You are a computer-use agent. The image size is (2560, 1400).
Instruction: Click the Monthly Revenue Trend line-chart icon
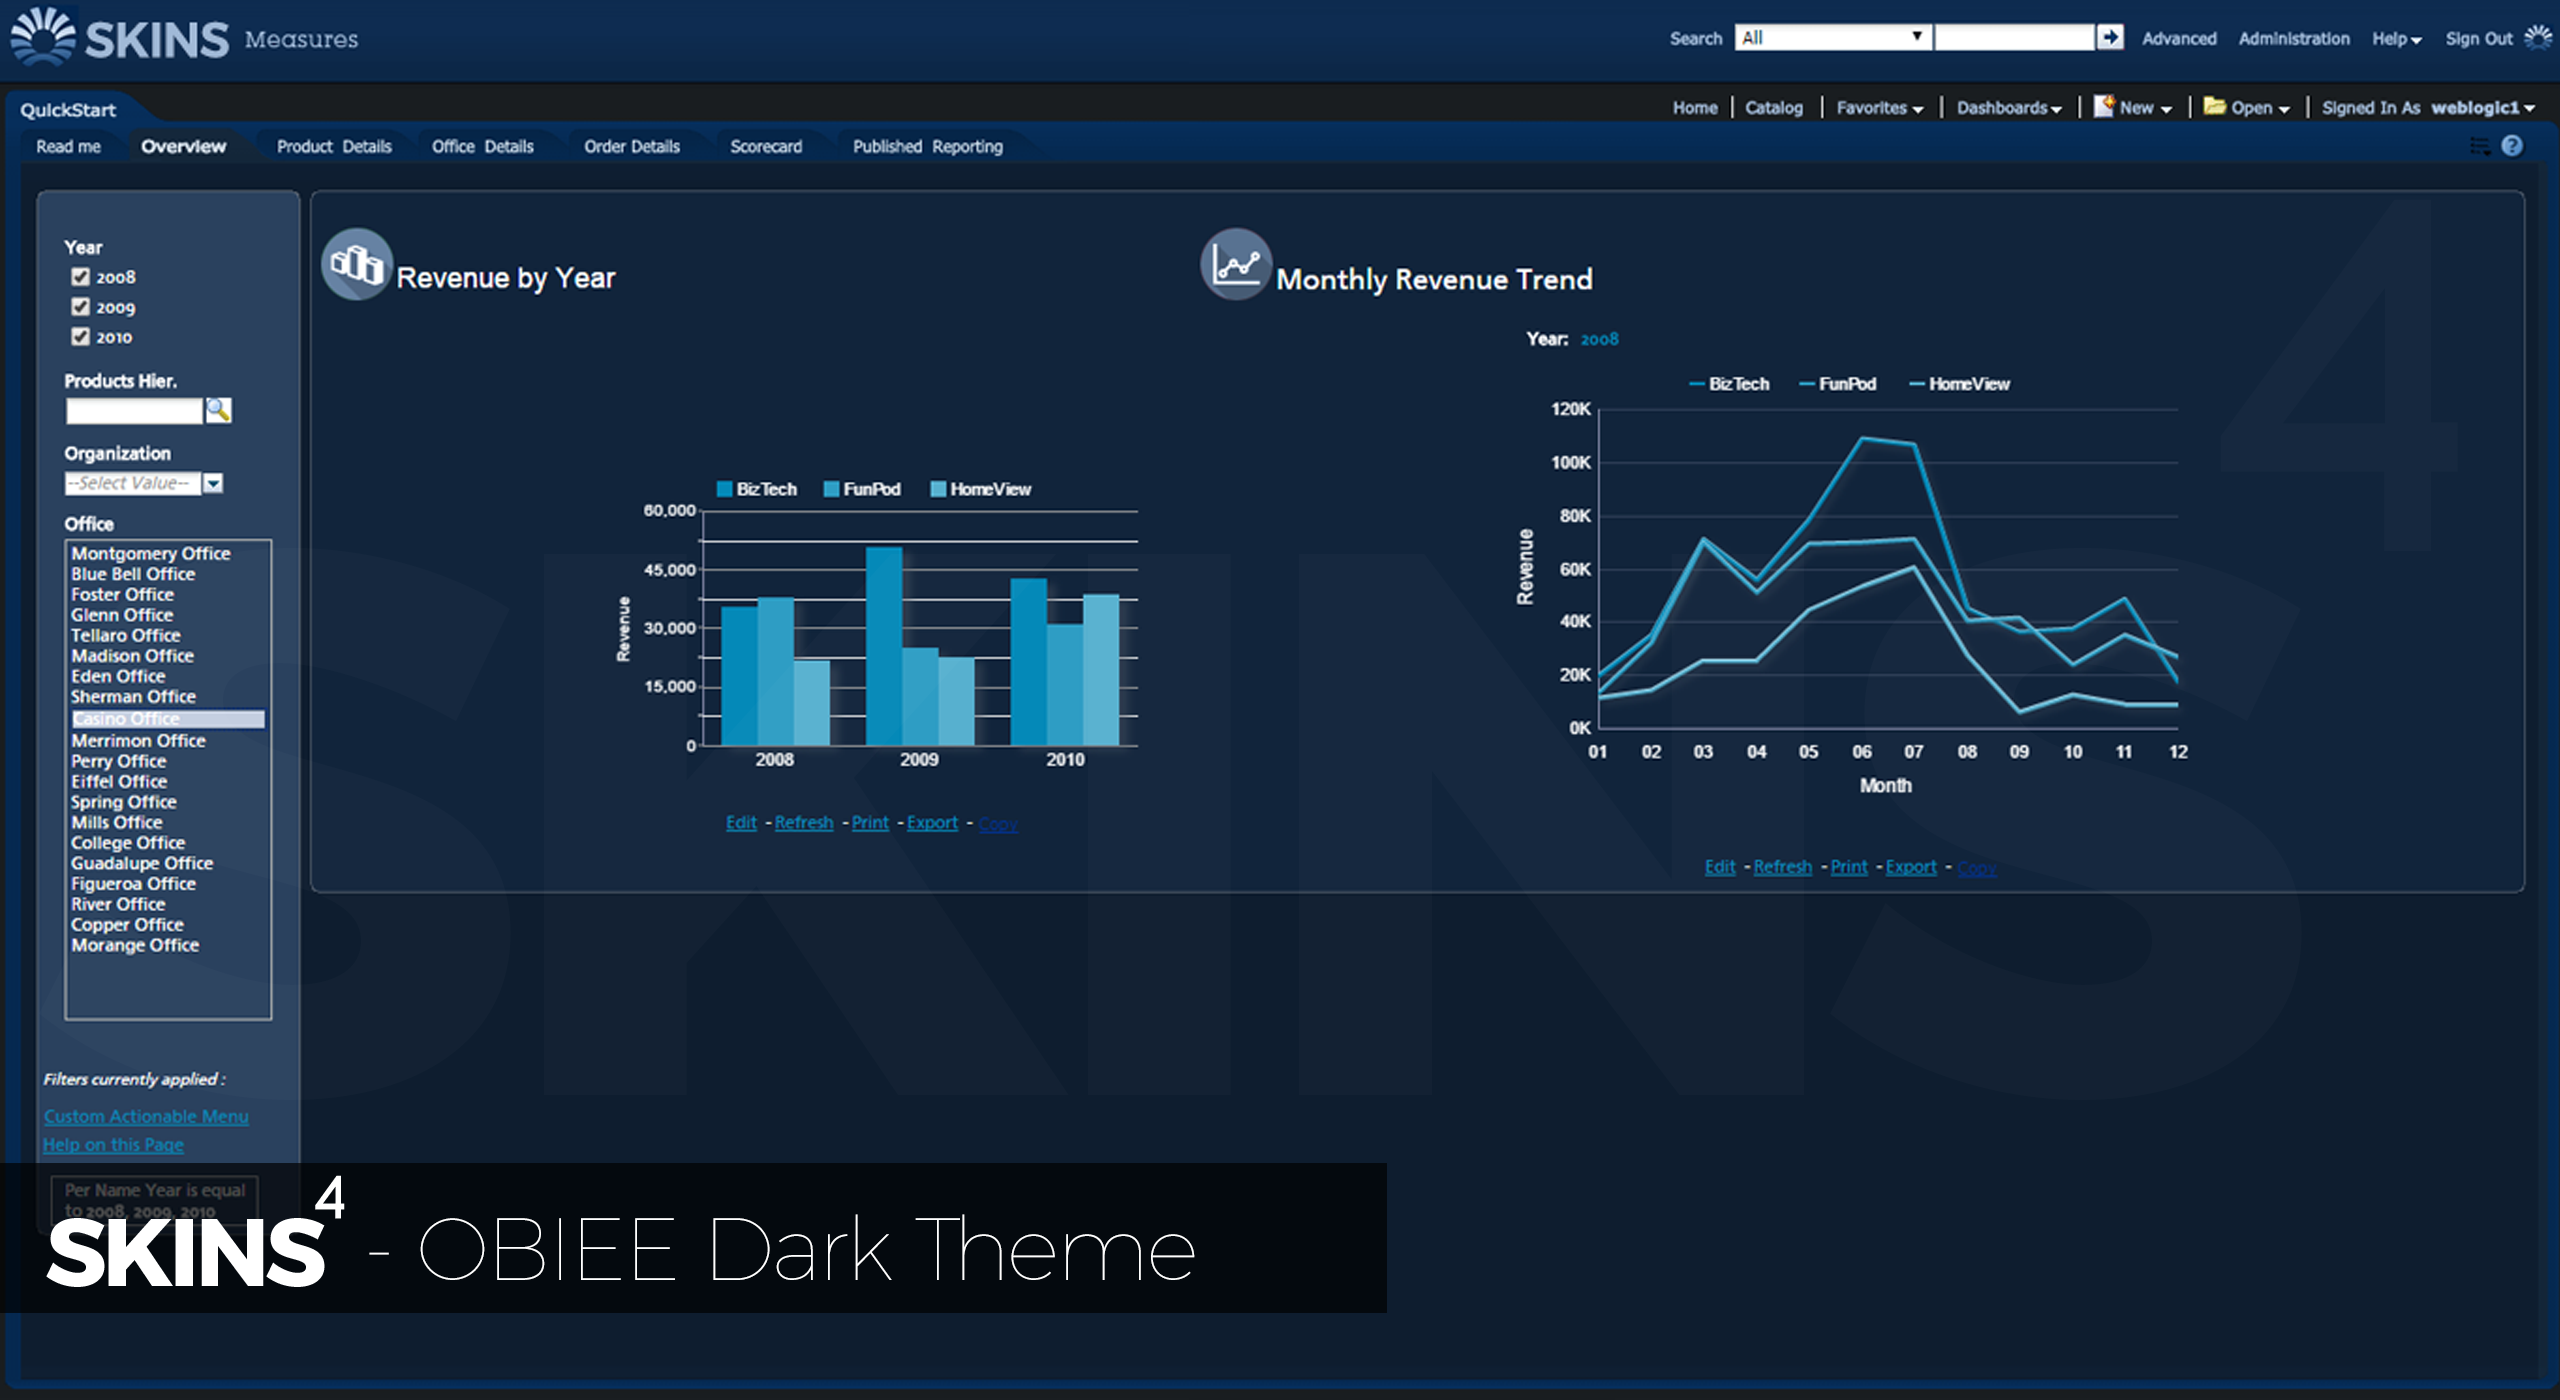point(1236,265)
